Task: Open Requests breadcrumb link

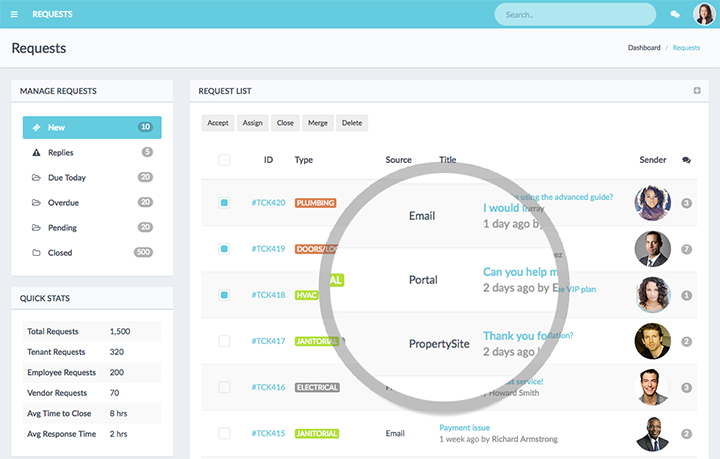Action: [686, 48]
